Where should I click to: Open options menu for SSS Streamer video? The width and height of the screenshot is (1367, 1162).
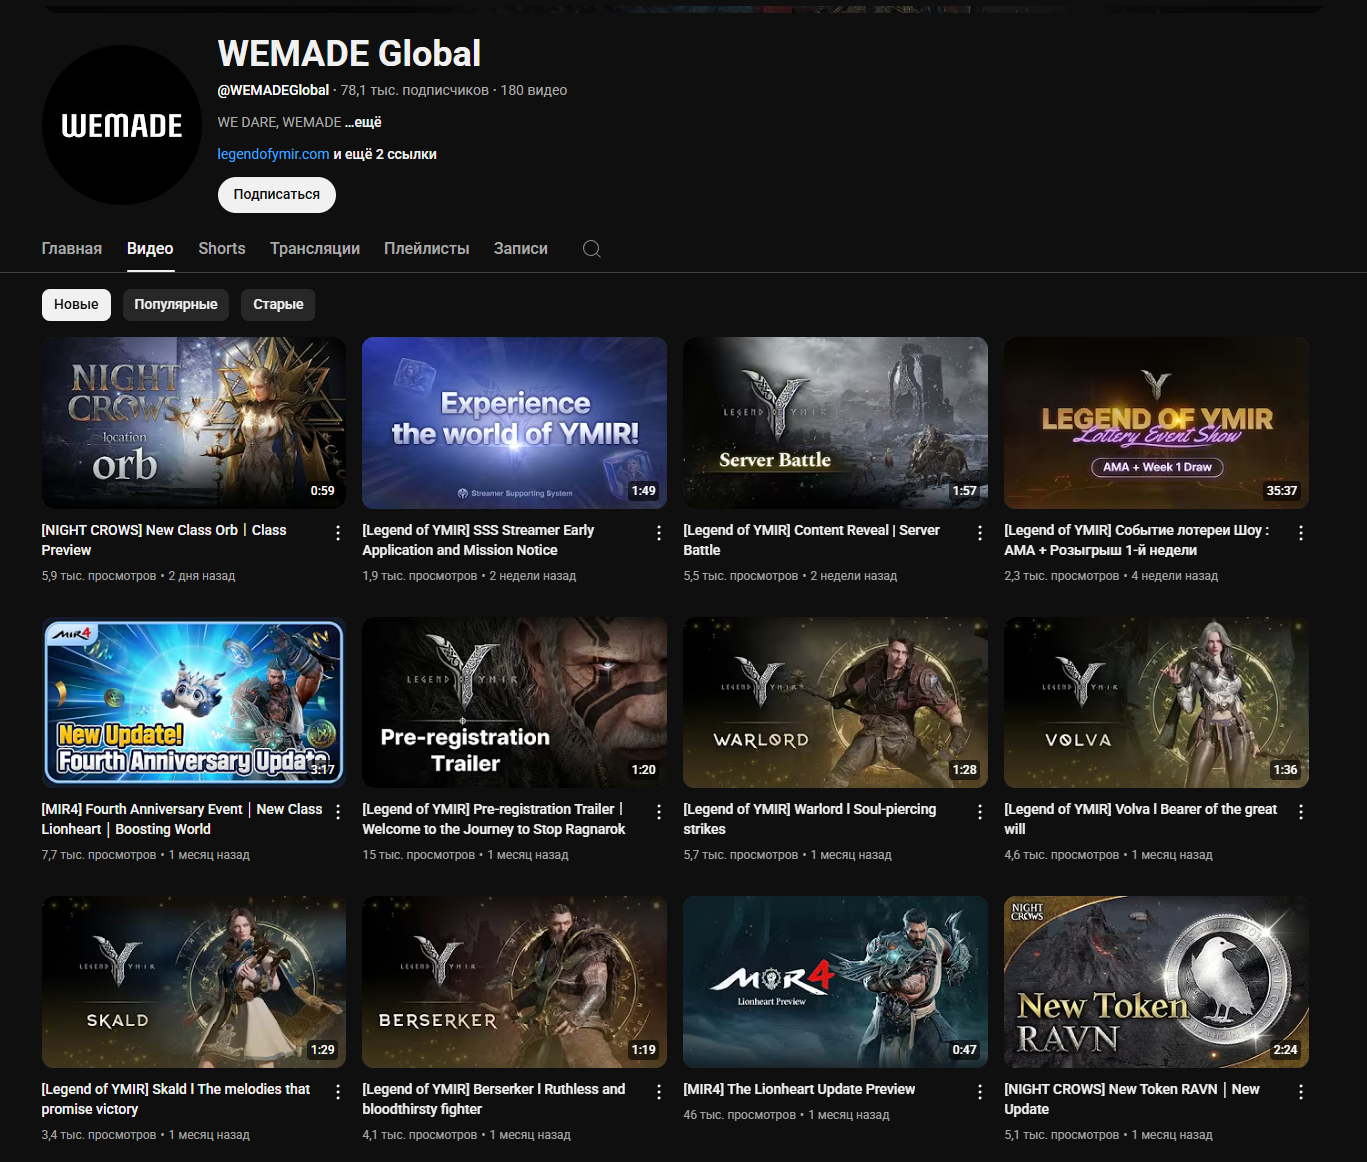[659, 533]
